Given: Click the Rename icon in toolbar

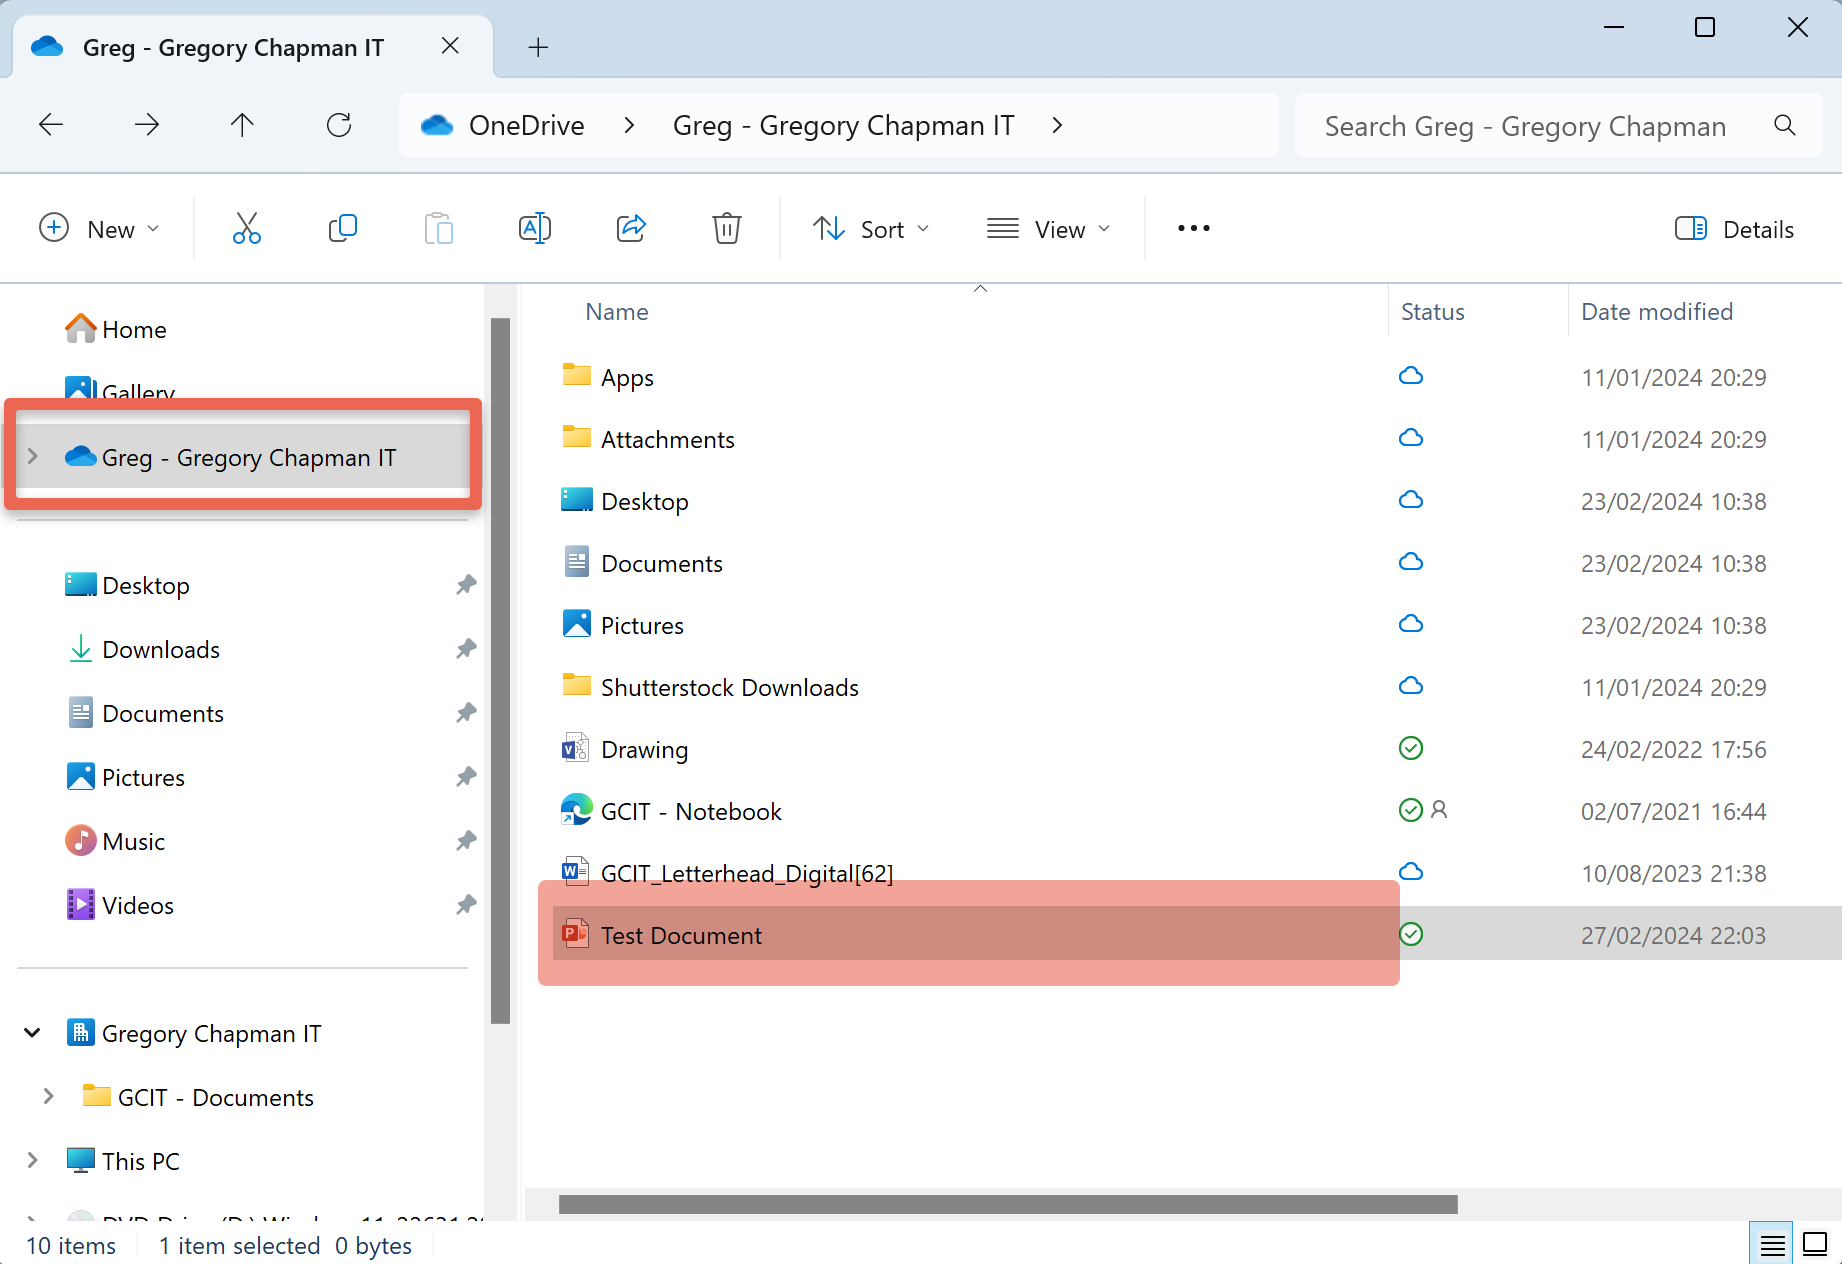Looking at the screenshot, I should pos(534,229).
